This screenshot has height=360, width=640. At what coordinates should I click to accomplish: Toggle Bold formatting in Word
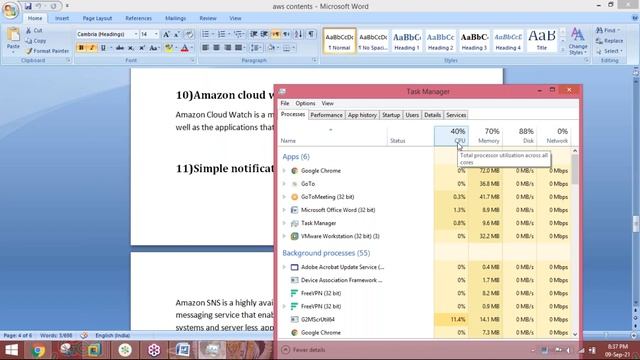[x=81, y=48]
